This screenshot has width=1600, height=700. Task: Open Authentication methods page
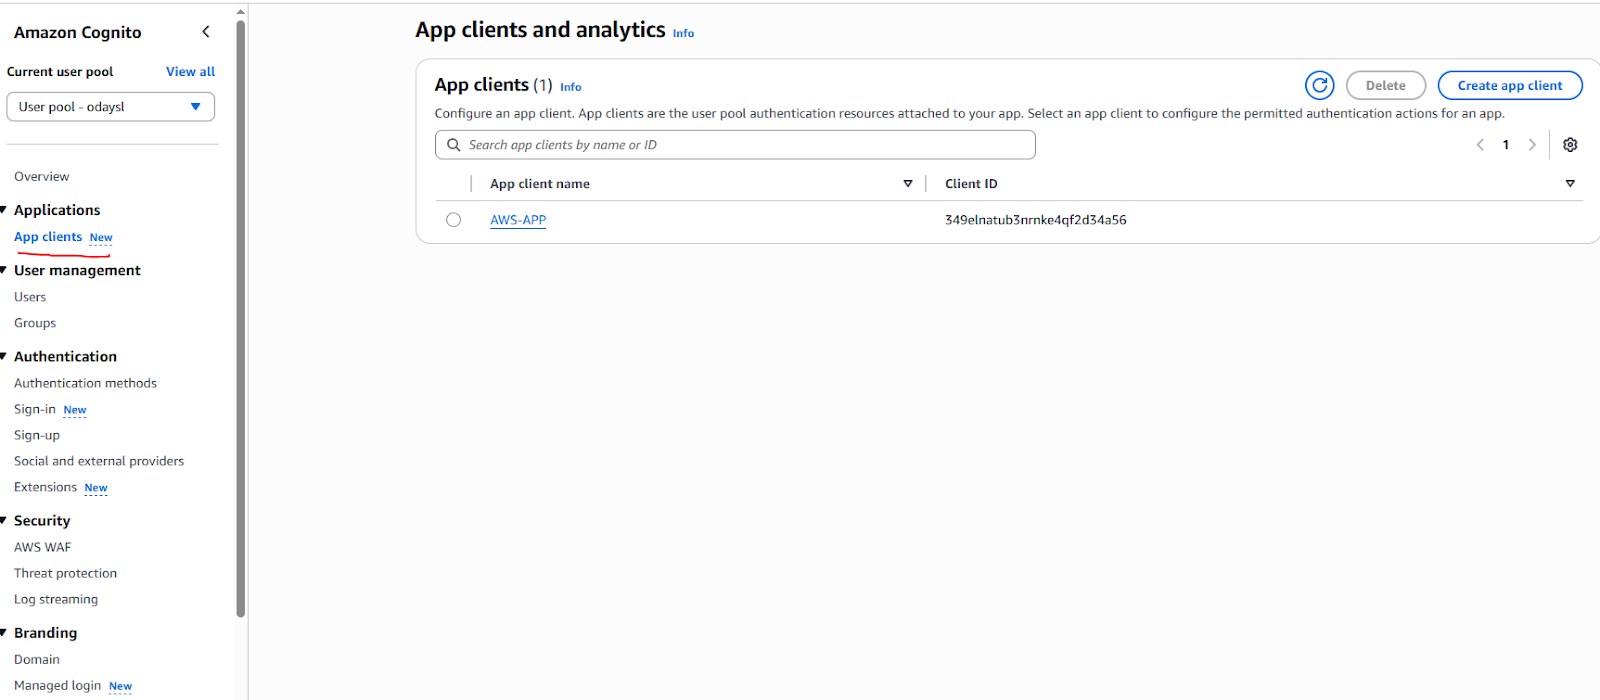point(85,383)
